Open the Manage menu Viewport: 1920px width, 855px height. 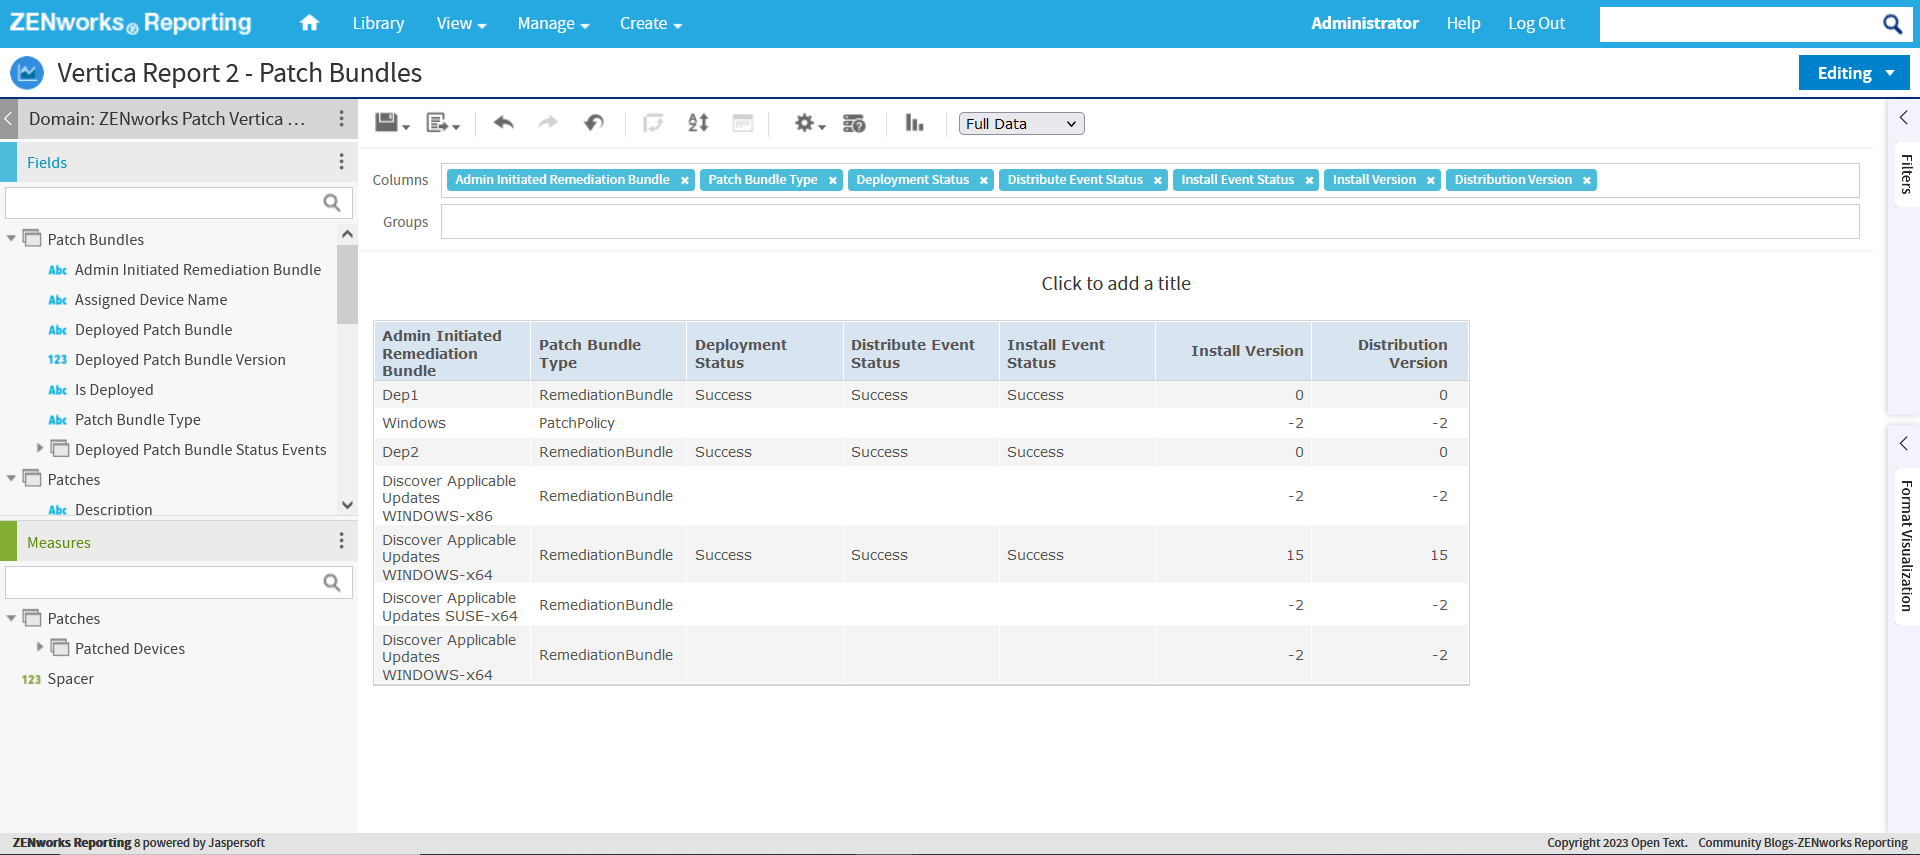[x=552, y=23]
